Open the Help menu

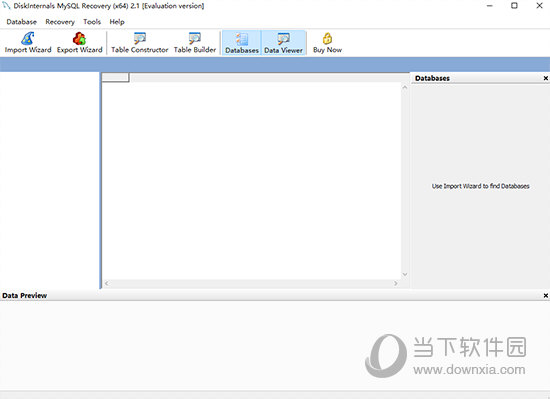tap(117, 22)
